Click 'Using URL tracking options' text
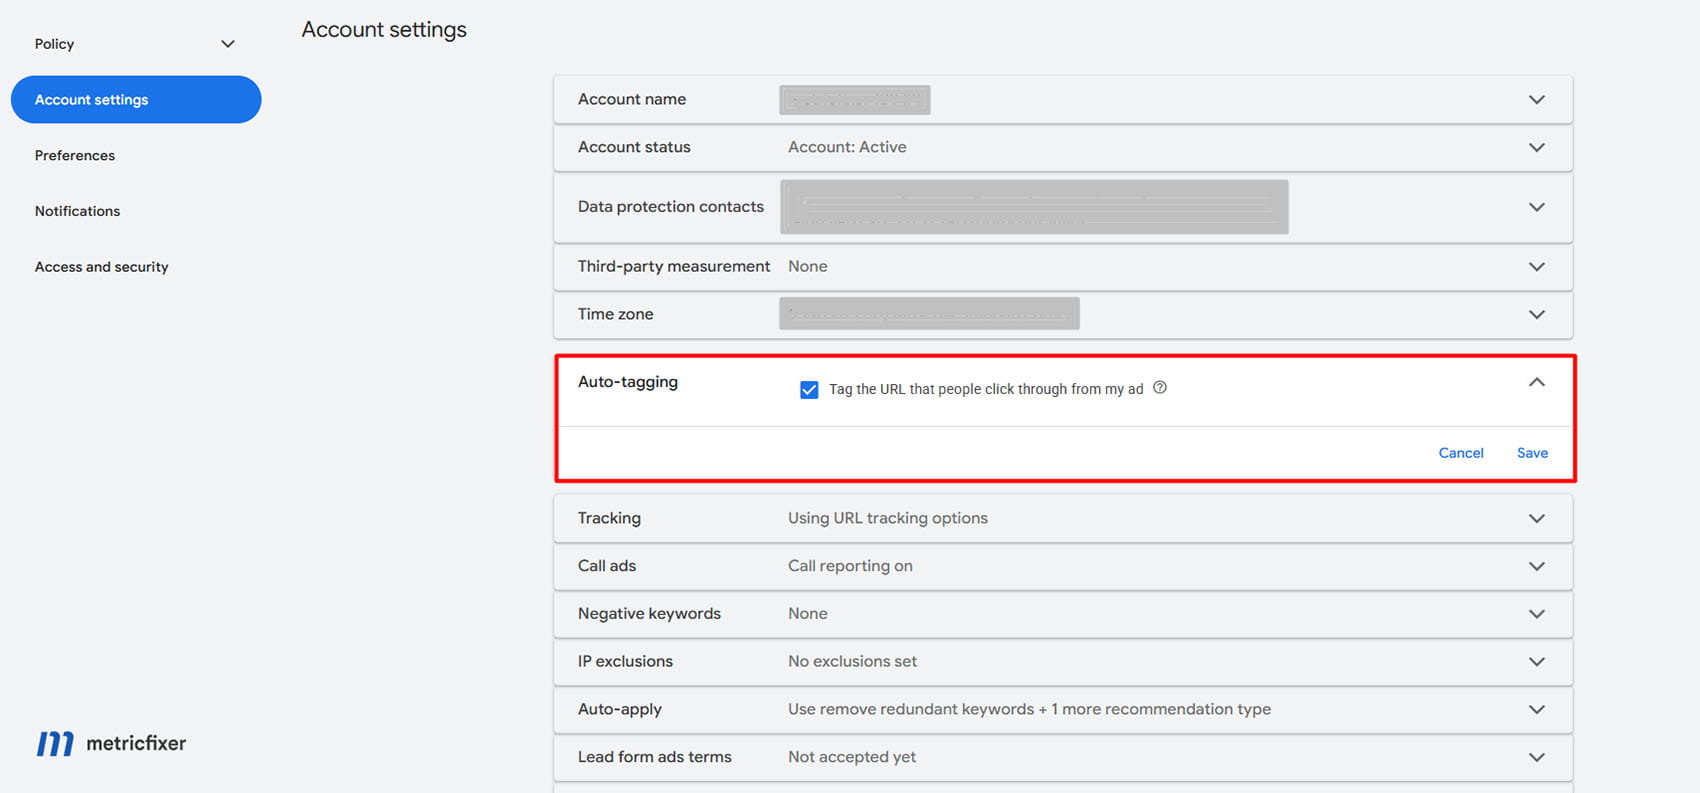1700x793 pixels. (888, 518)
